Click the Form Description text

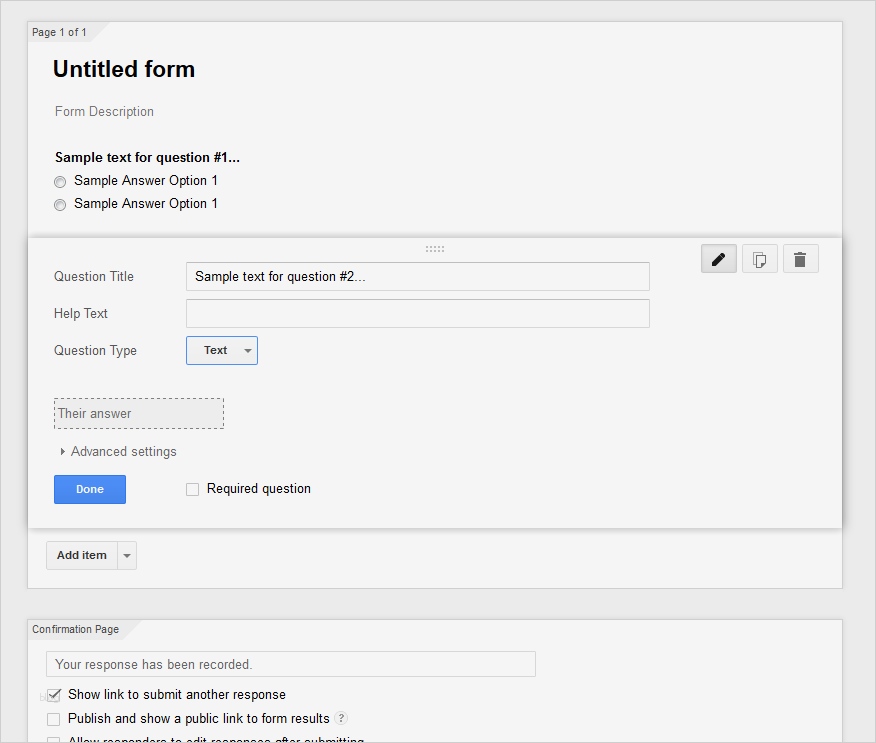click(105, 112)
